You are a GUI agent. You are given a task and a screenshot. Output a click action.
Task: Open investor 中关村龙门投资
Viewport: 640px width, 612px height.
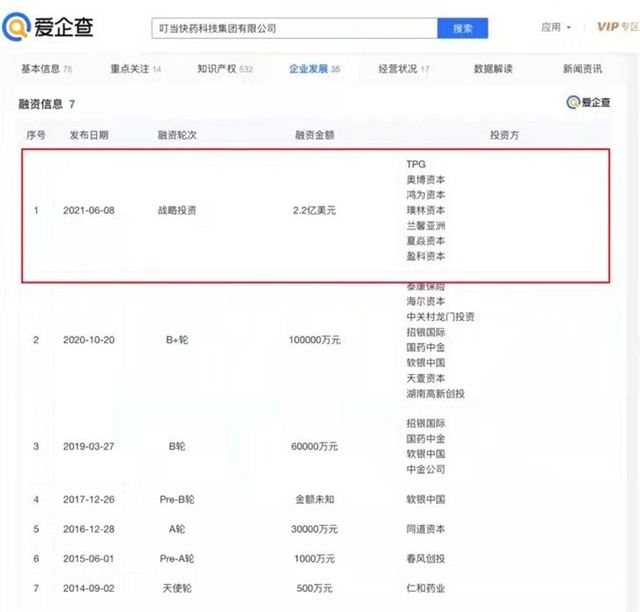tap(440, 317)
